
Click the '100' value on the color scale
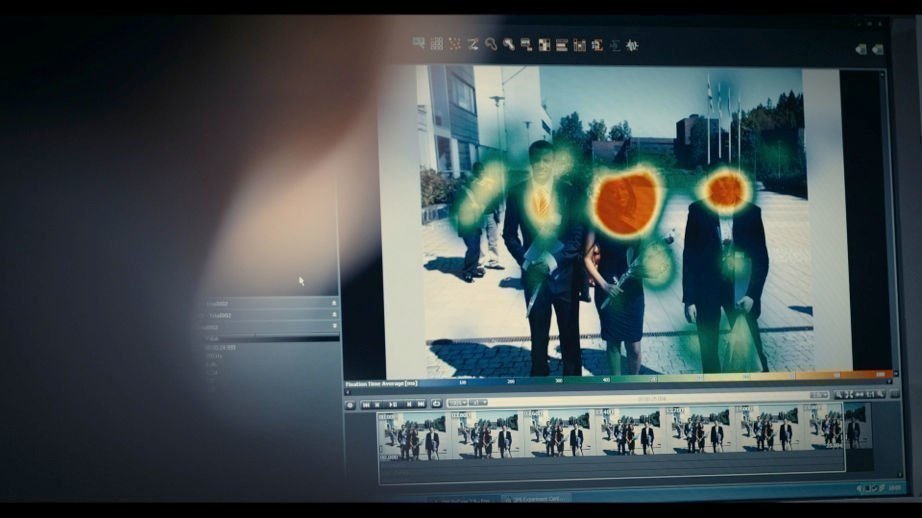(x=463, y=383)
